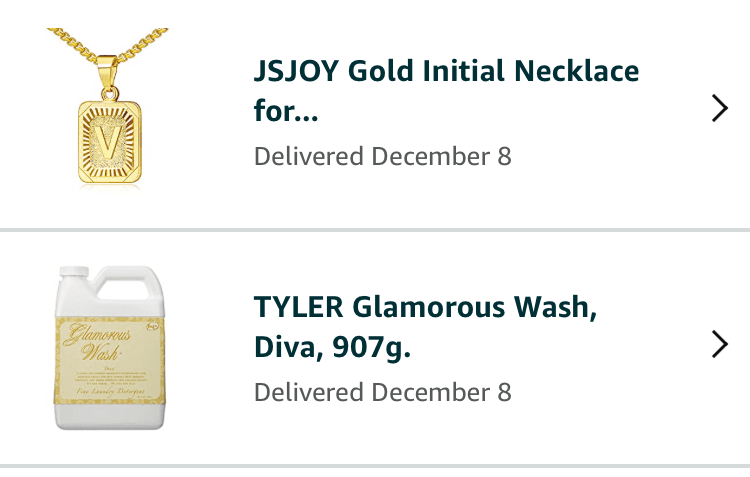
Task: Click the necklace's "Delivered December 8" status
Action: pos(382,157)
